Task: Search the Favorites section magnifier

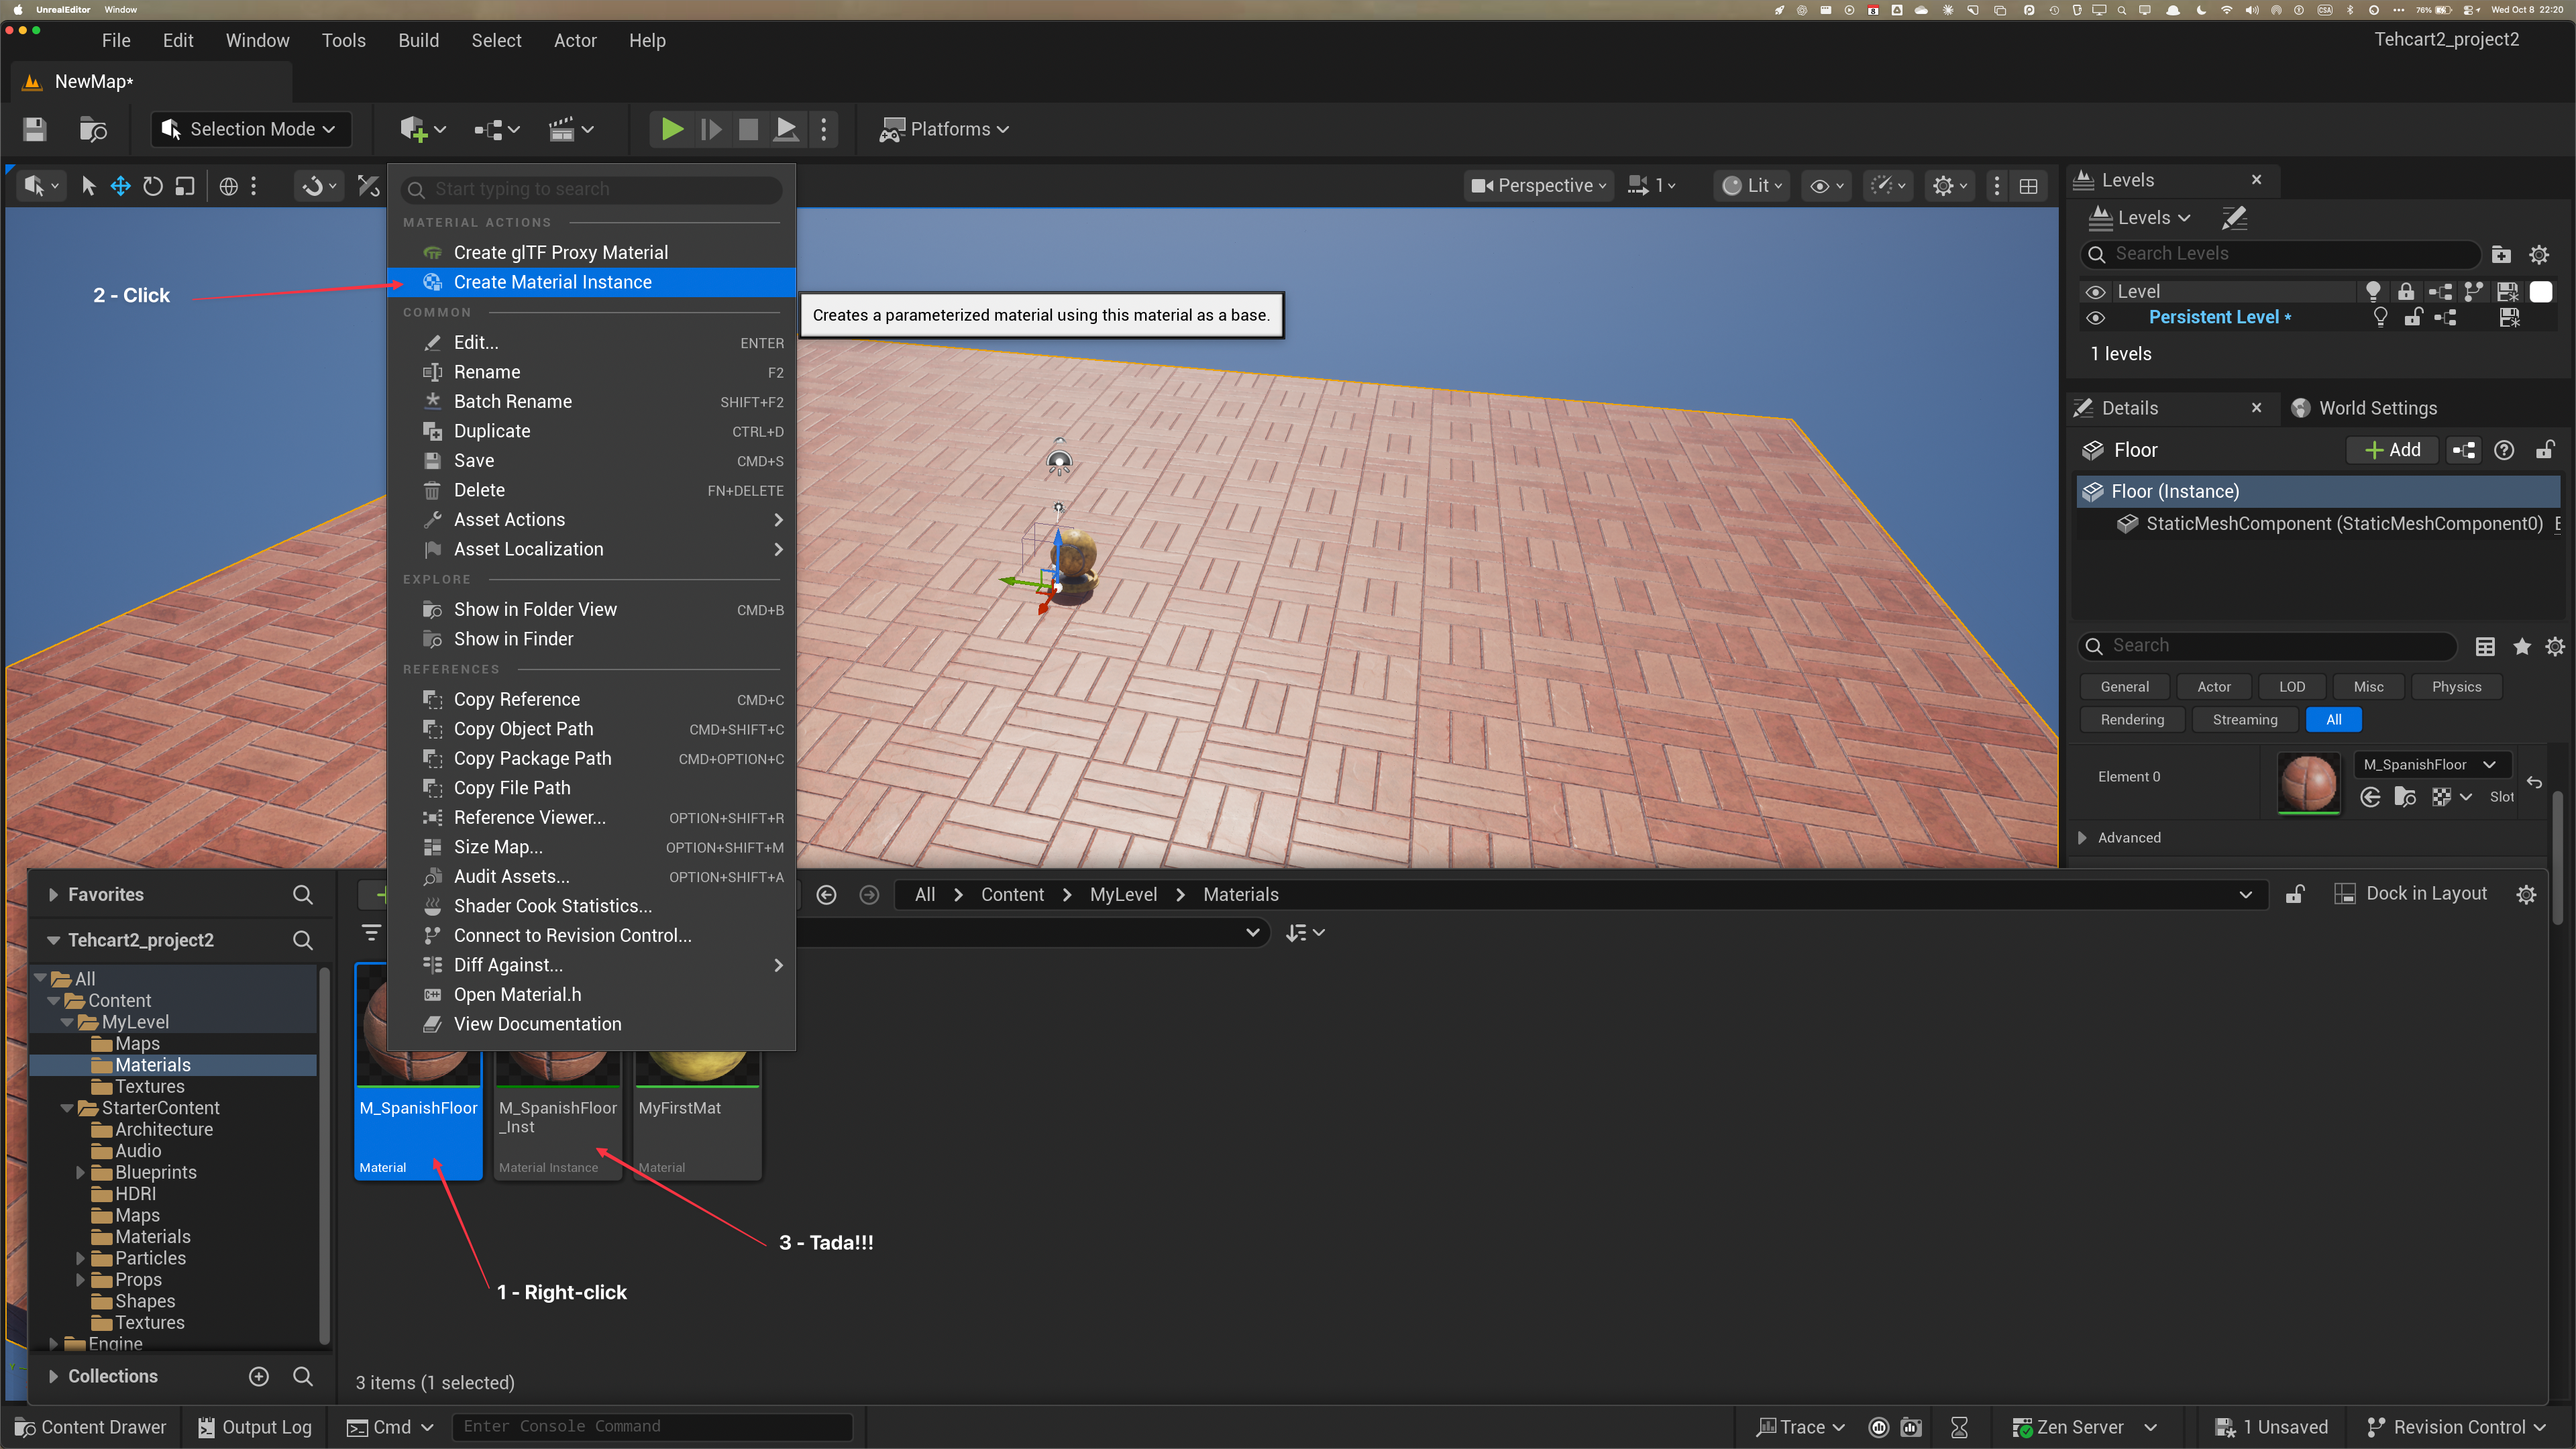Action: click(x=303, y=895)
